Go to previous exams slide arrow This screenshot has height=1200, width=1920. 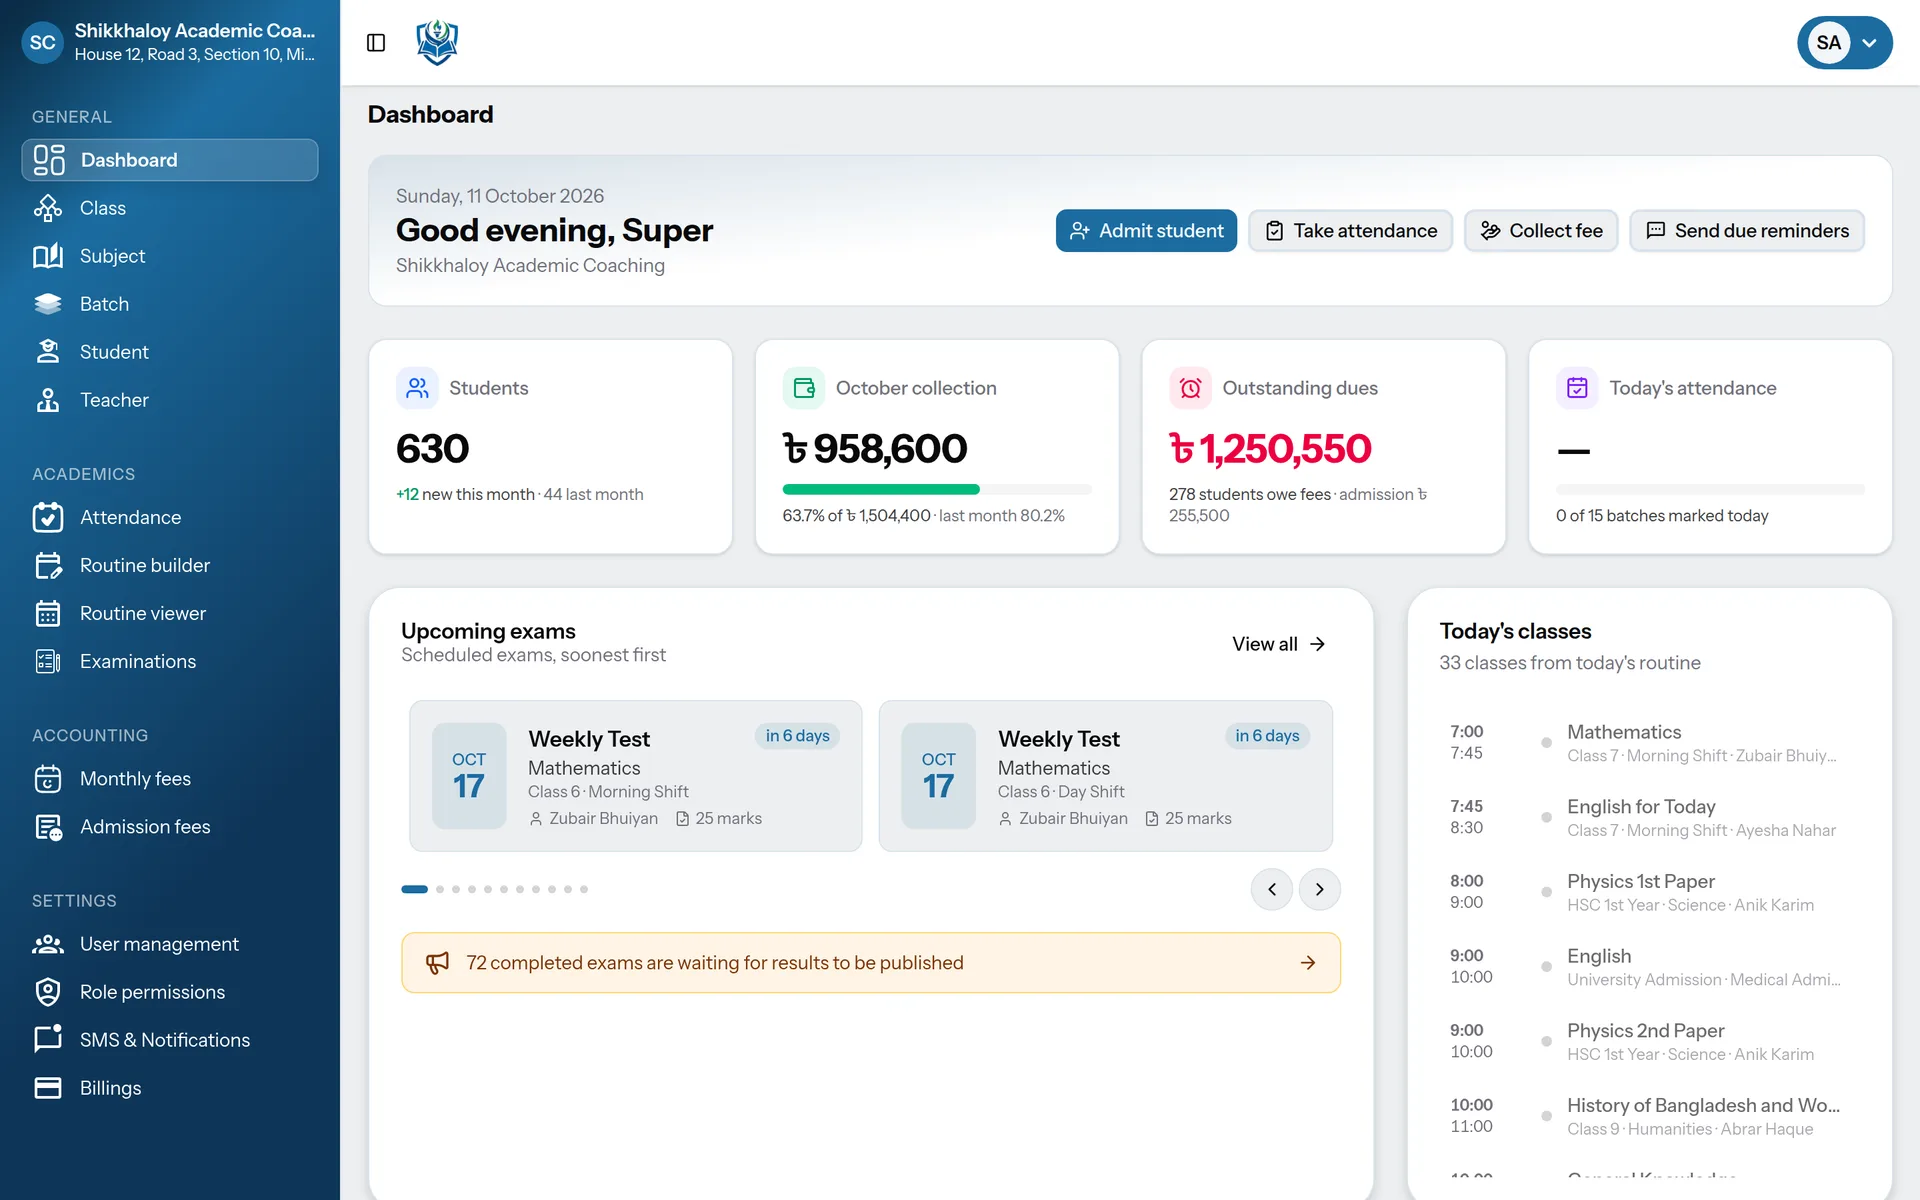click(x=1272, y=889)
